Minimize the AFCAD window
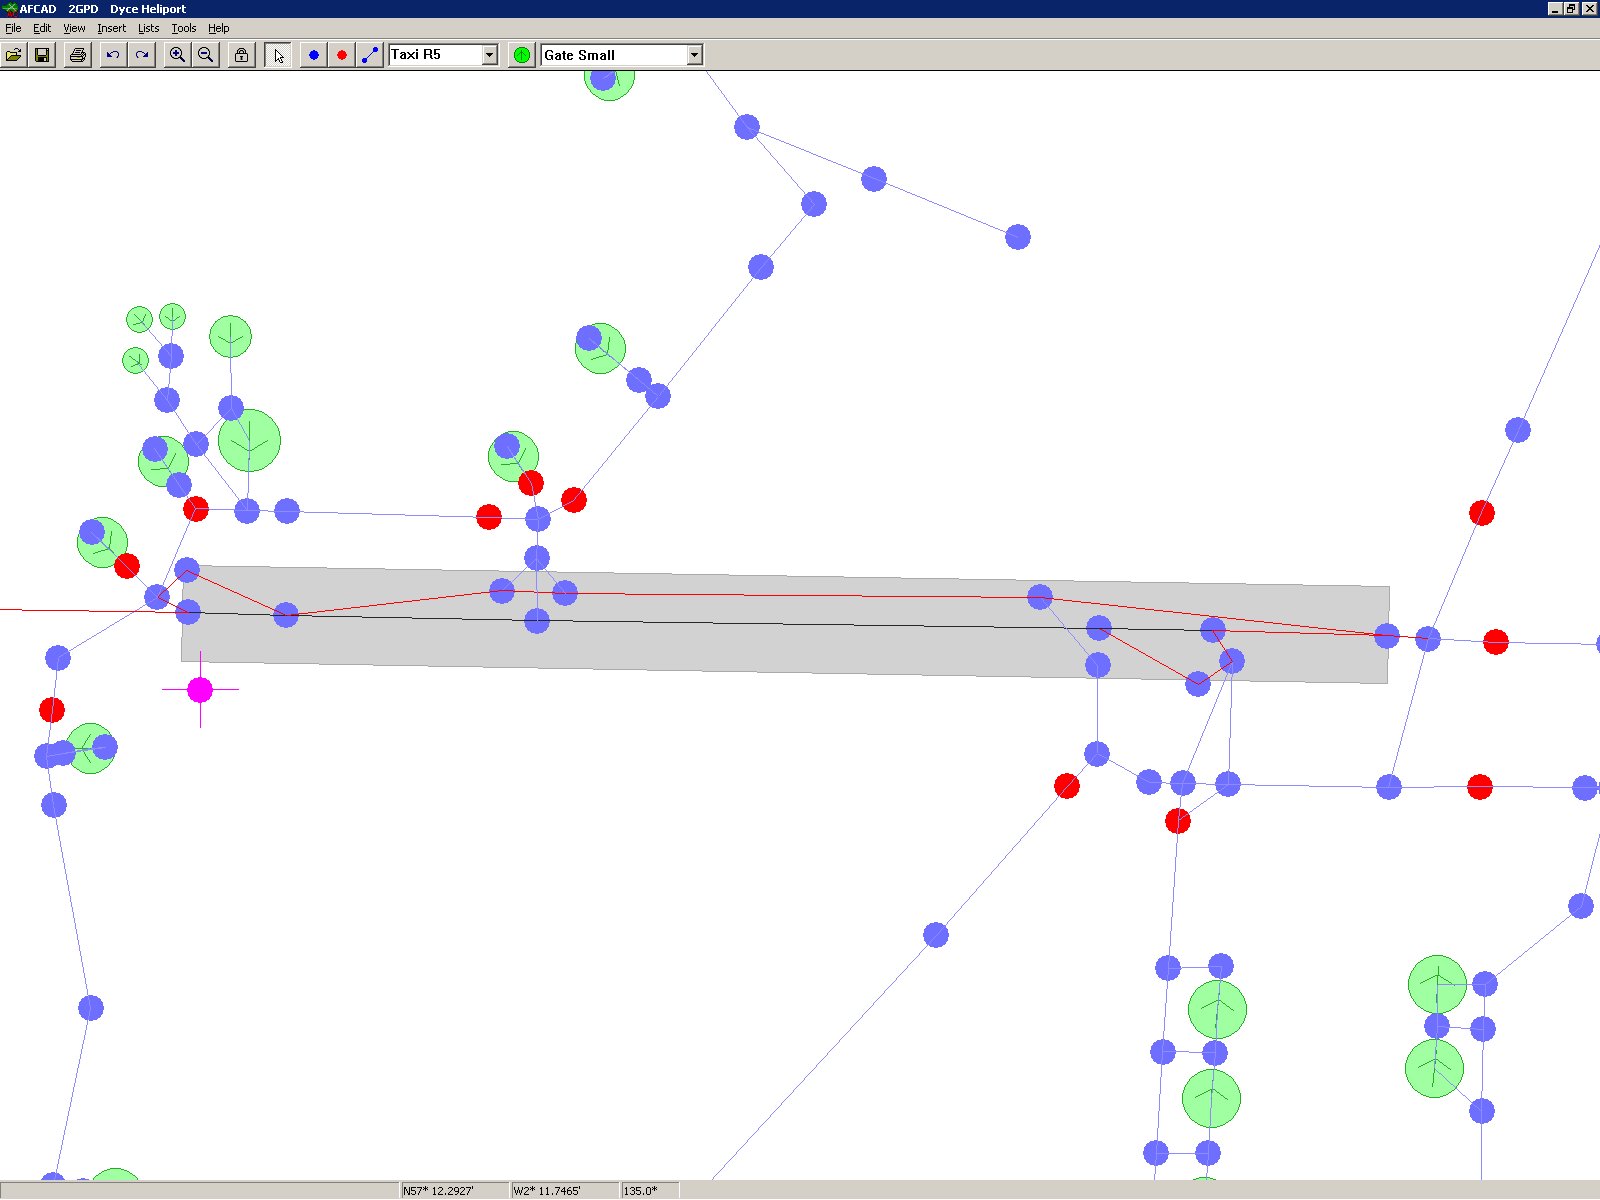Screen dimensions: 1600x1200 pyautogui.click(x=1555, y=8)
